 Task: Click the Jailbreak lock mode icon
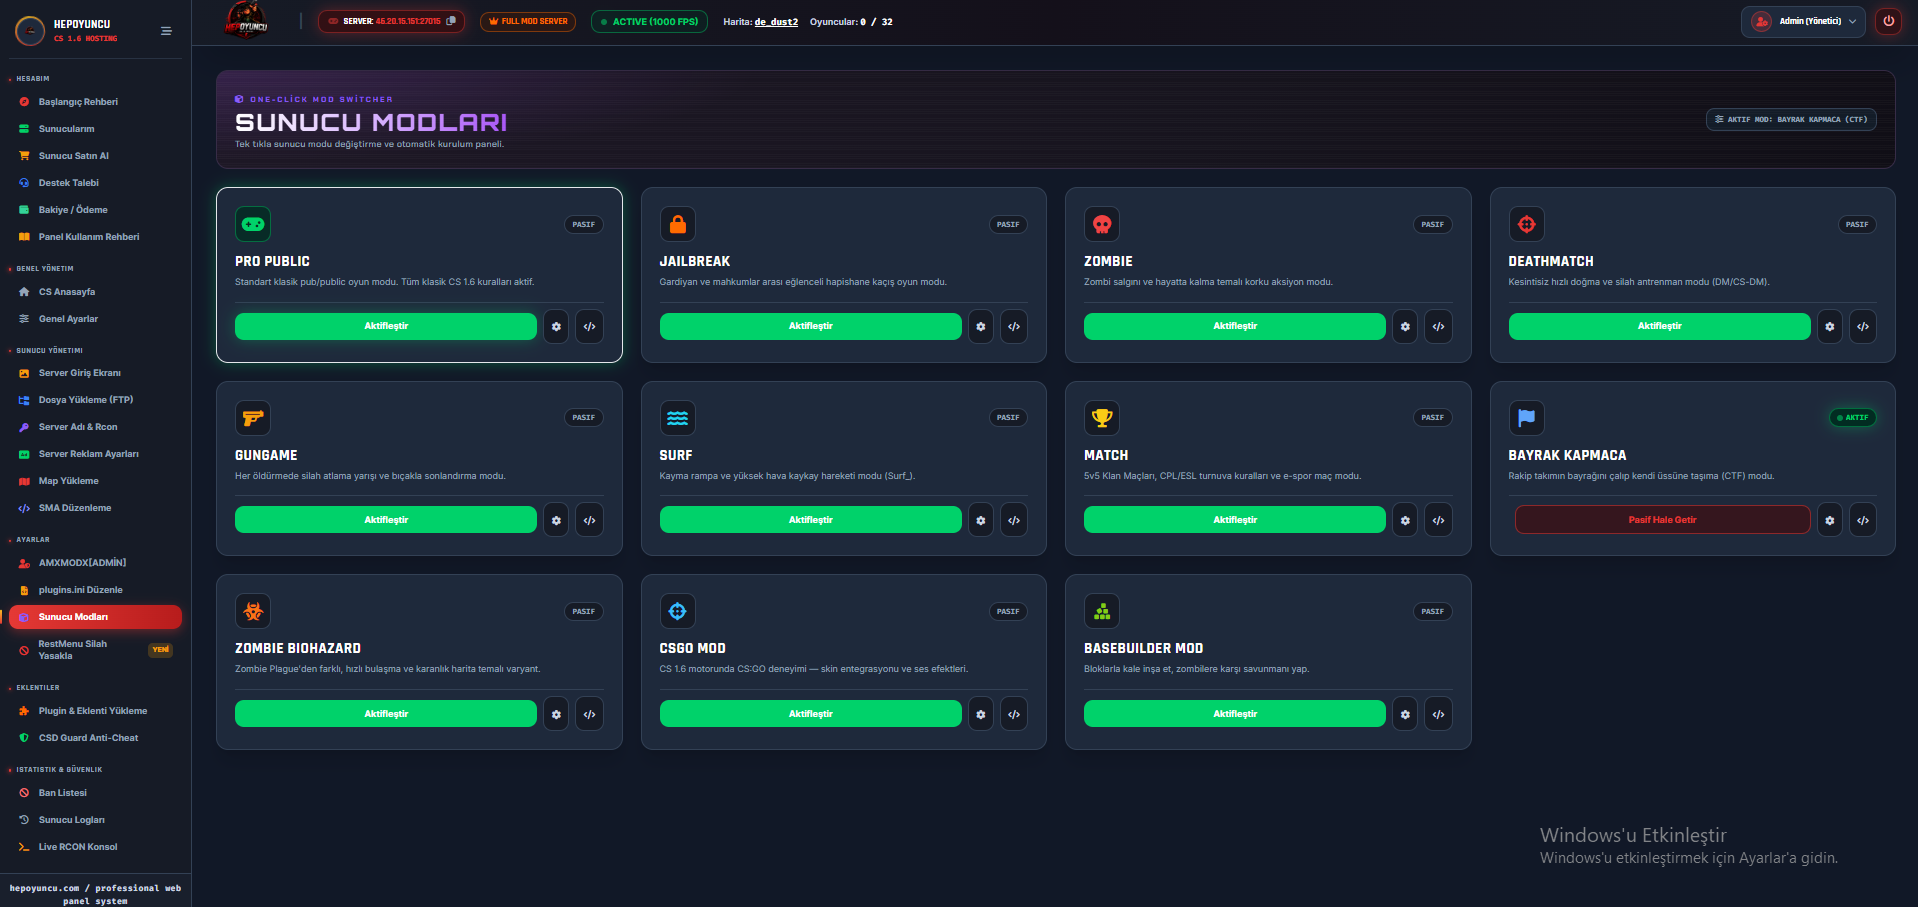point(678,224)
